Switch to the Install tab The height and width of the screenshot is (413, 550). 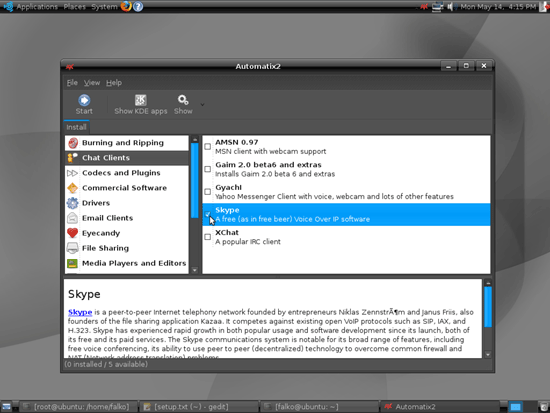[x=76, y=127]
